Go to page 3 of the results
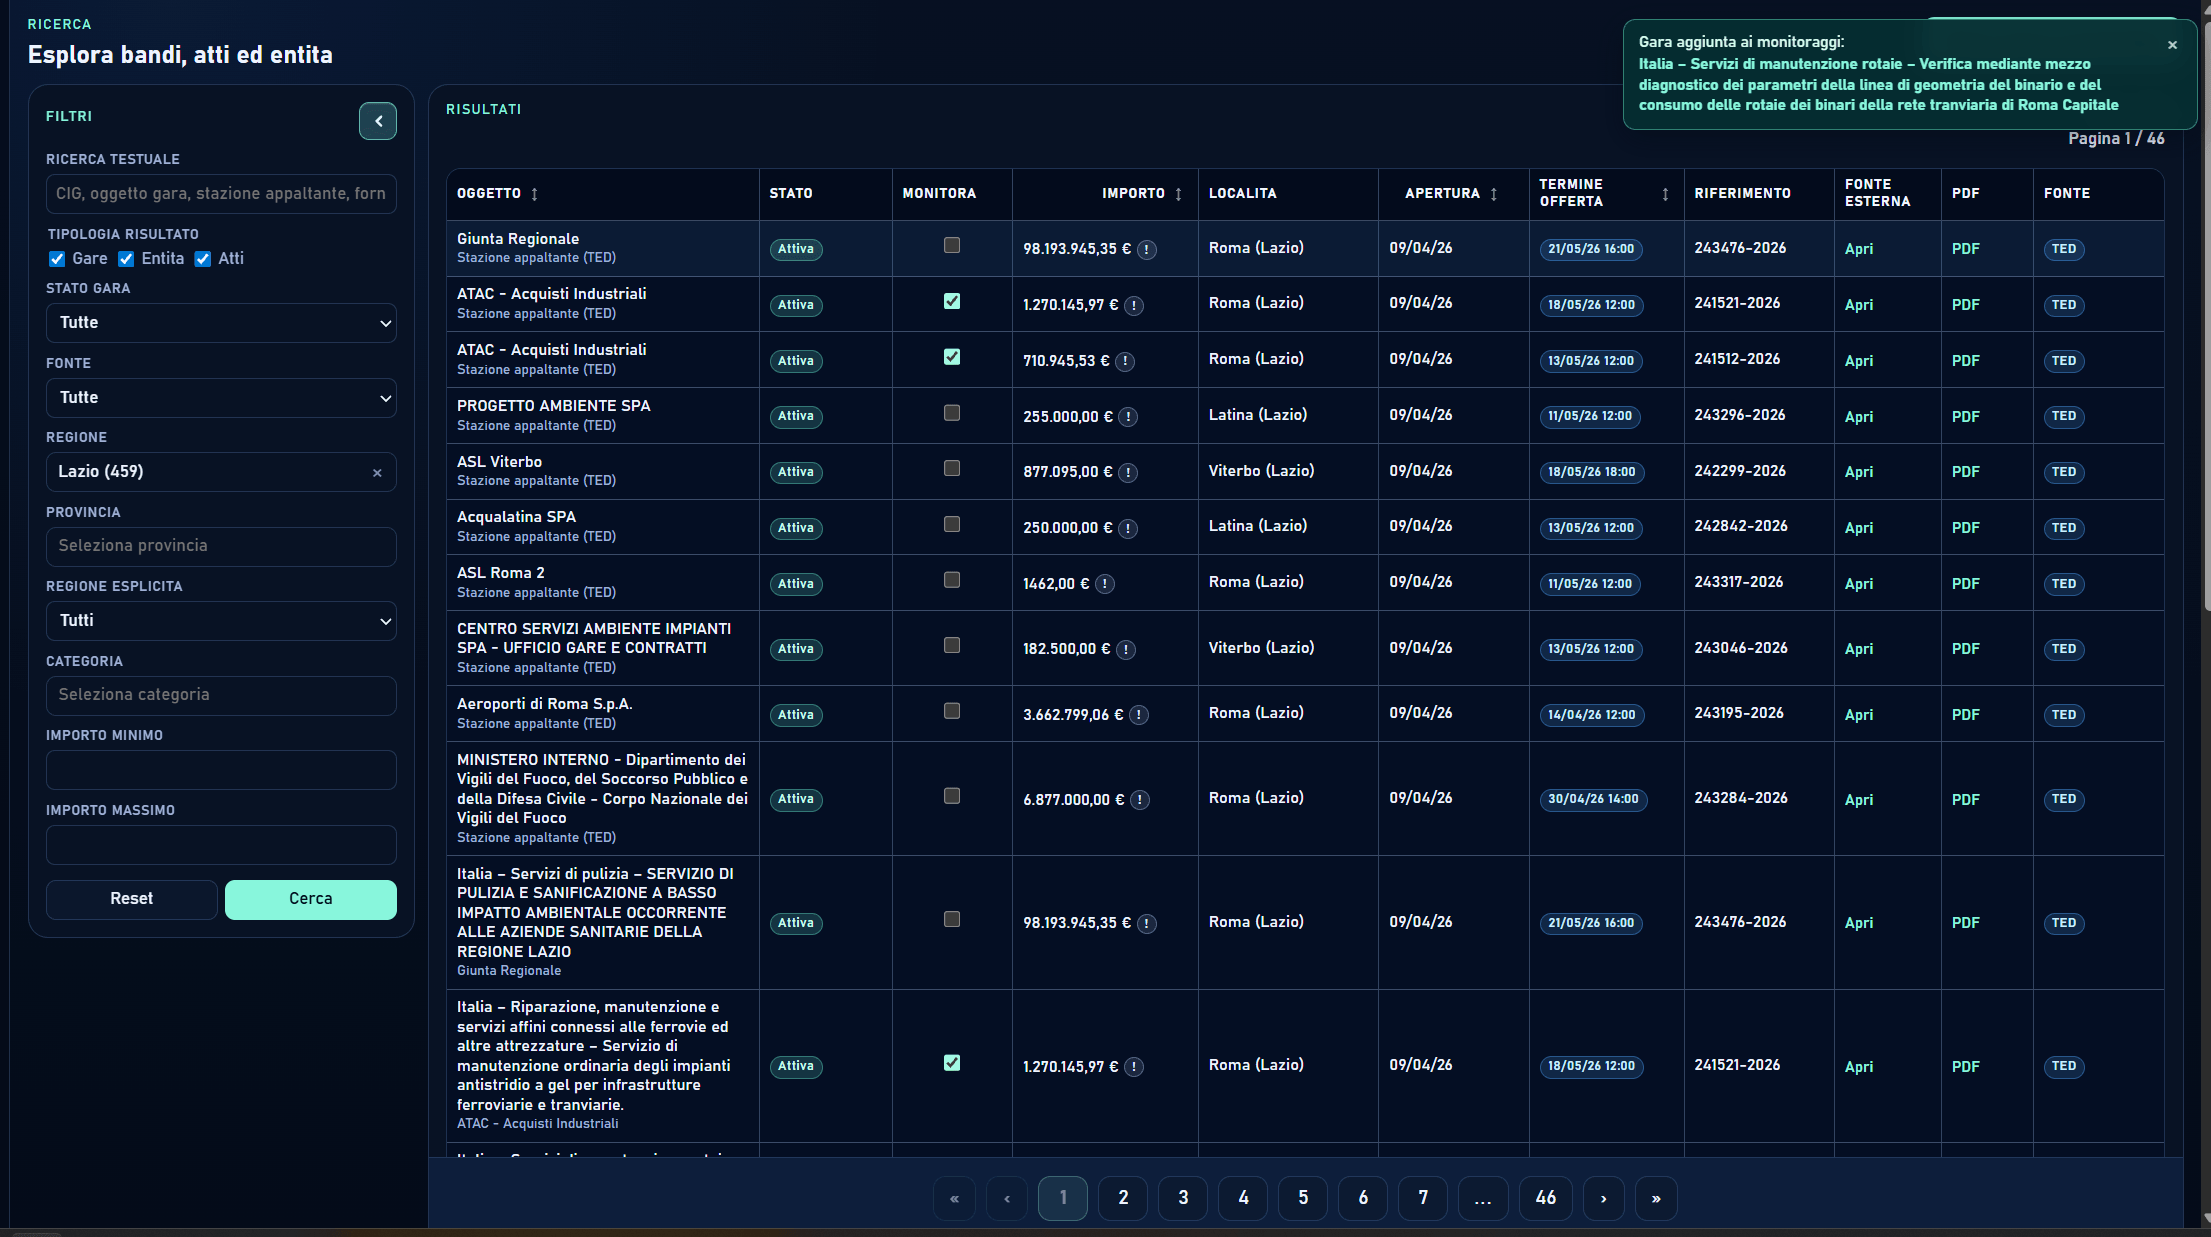This screenshot has width=2211, height=1237. coord(1183,1198)
